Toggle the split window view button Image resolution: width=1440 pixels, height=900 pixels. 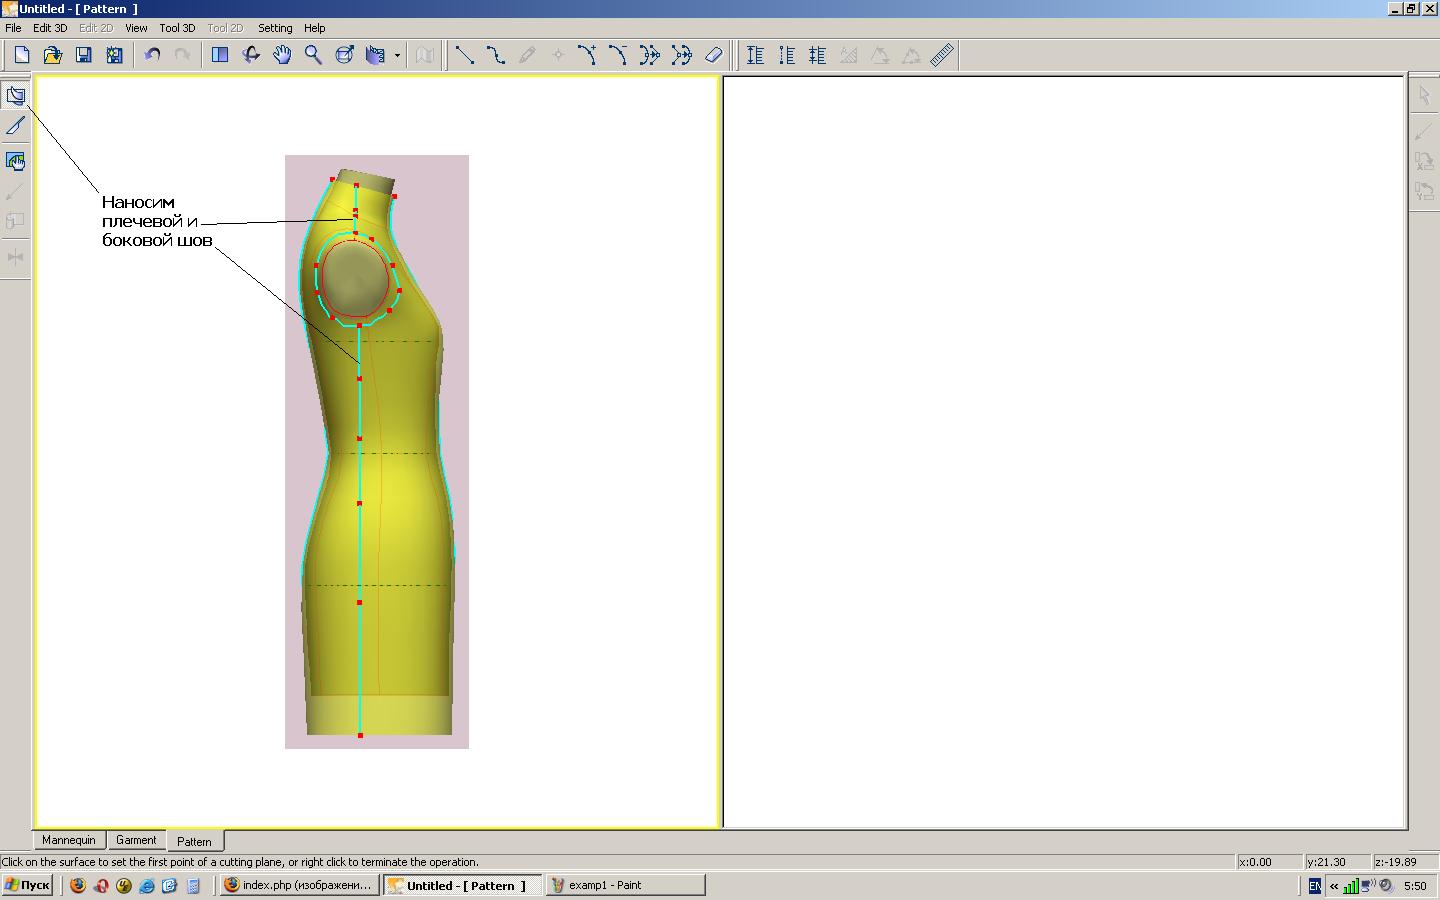tap(220, 55)
